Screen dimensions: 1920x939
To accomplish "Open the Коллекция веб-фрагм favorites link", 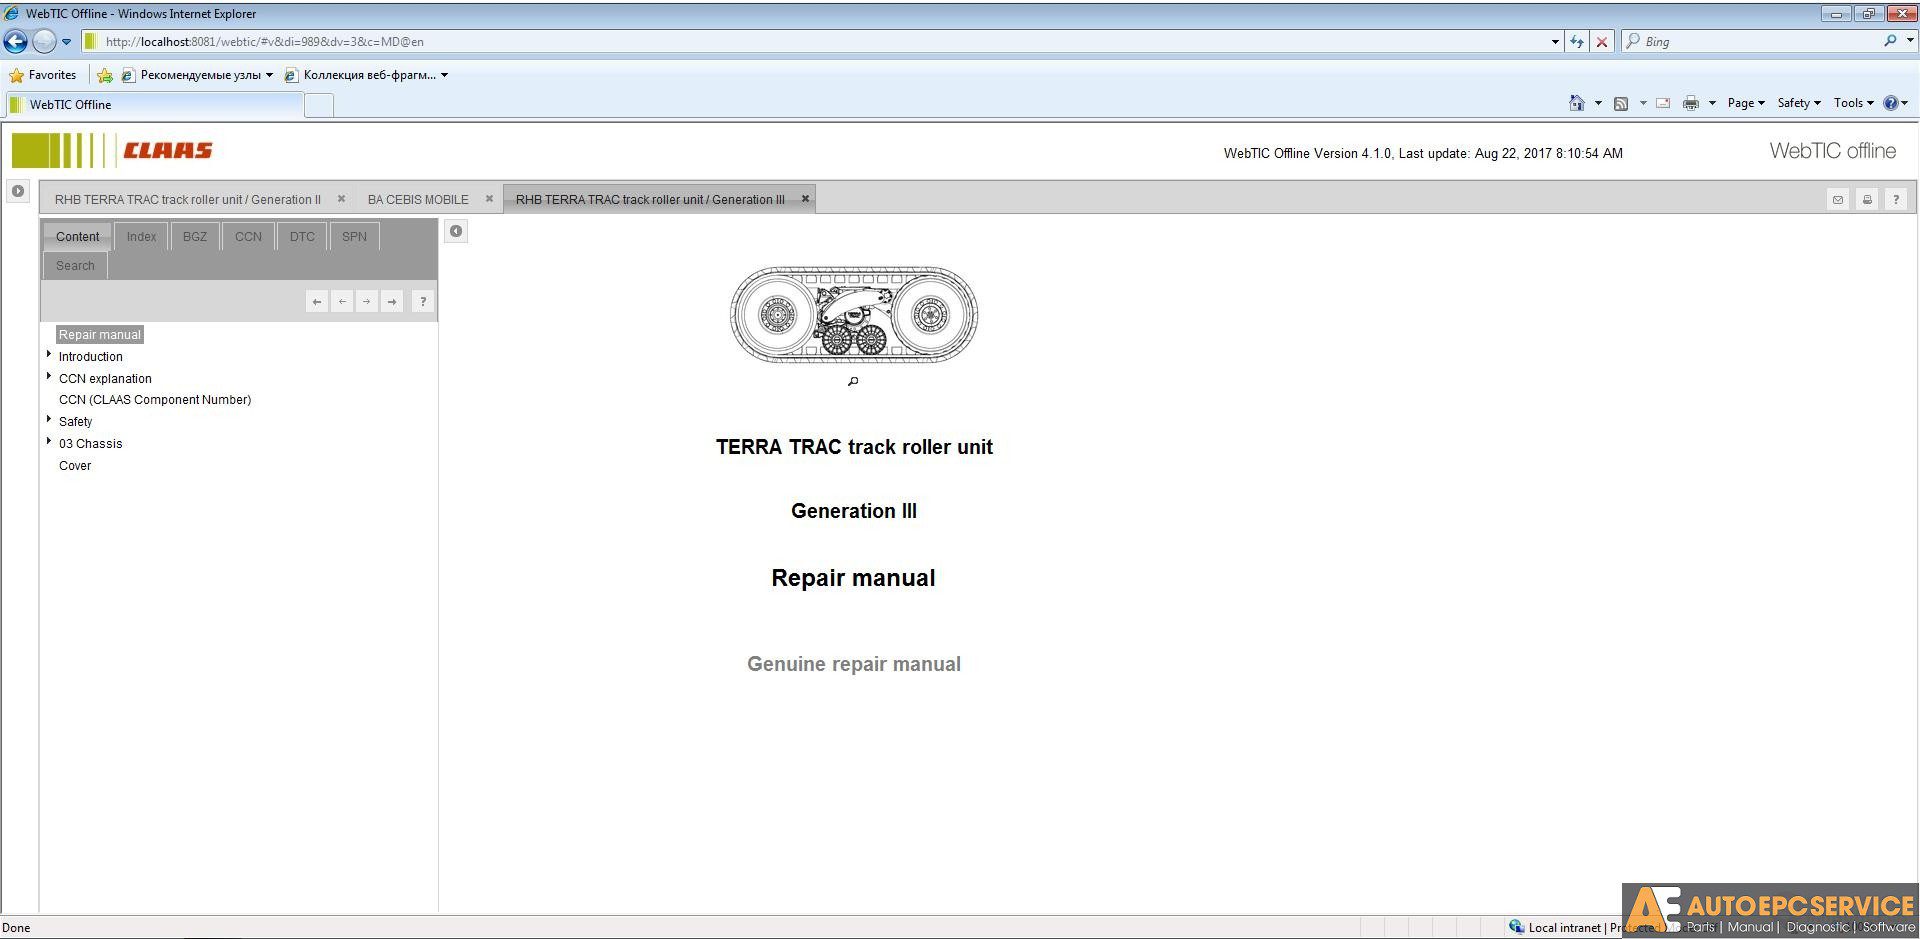I will [x=366, y=75].
